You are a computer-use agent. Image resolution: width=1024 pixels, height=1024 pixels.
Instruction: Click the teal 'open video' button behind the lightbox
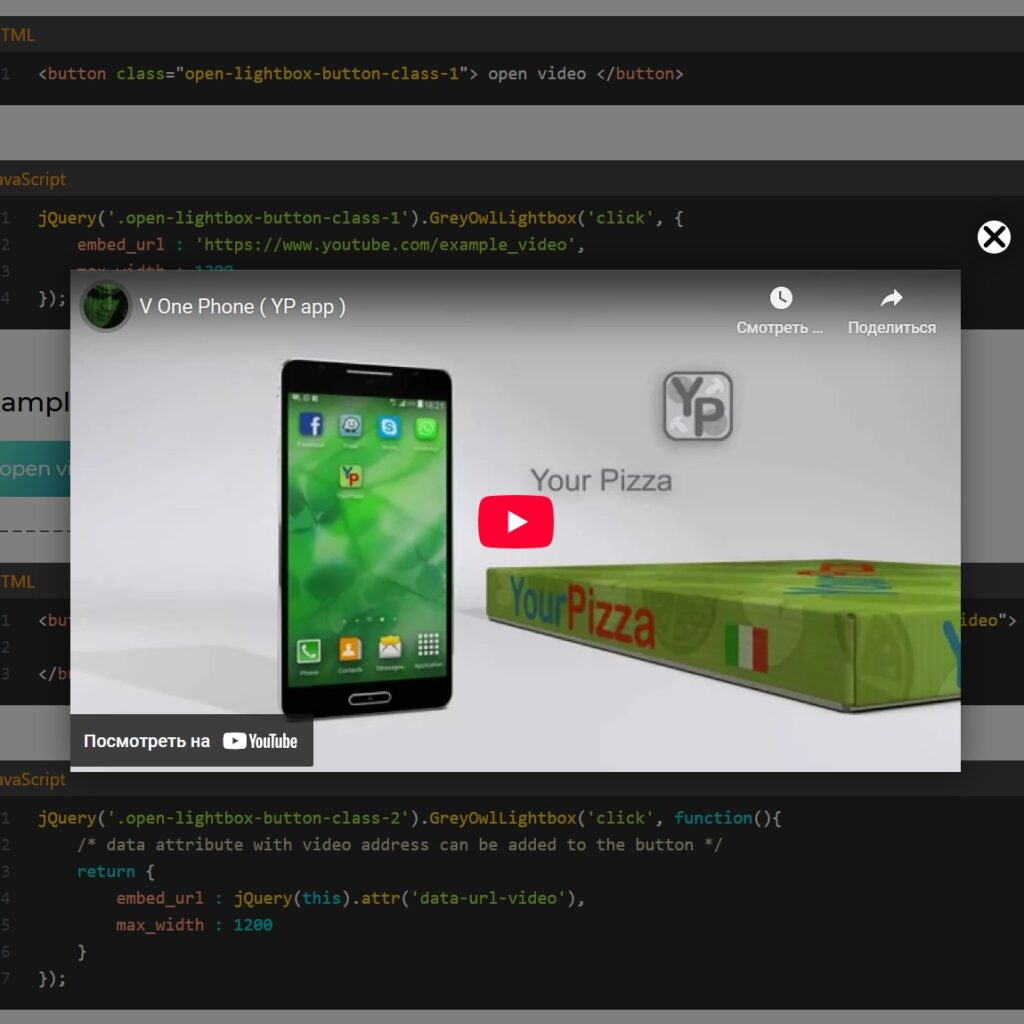point(35,468)
